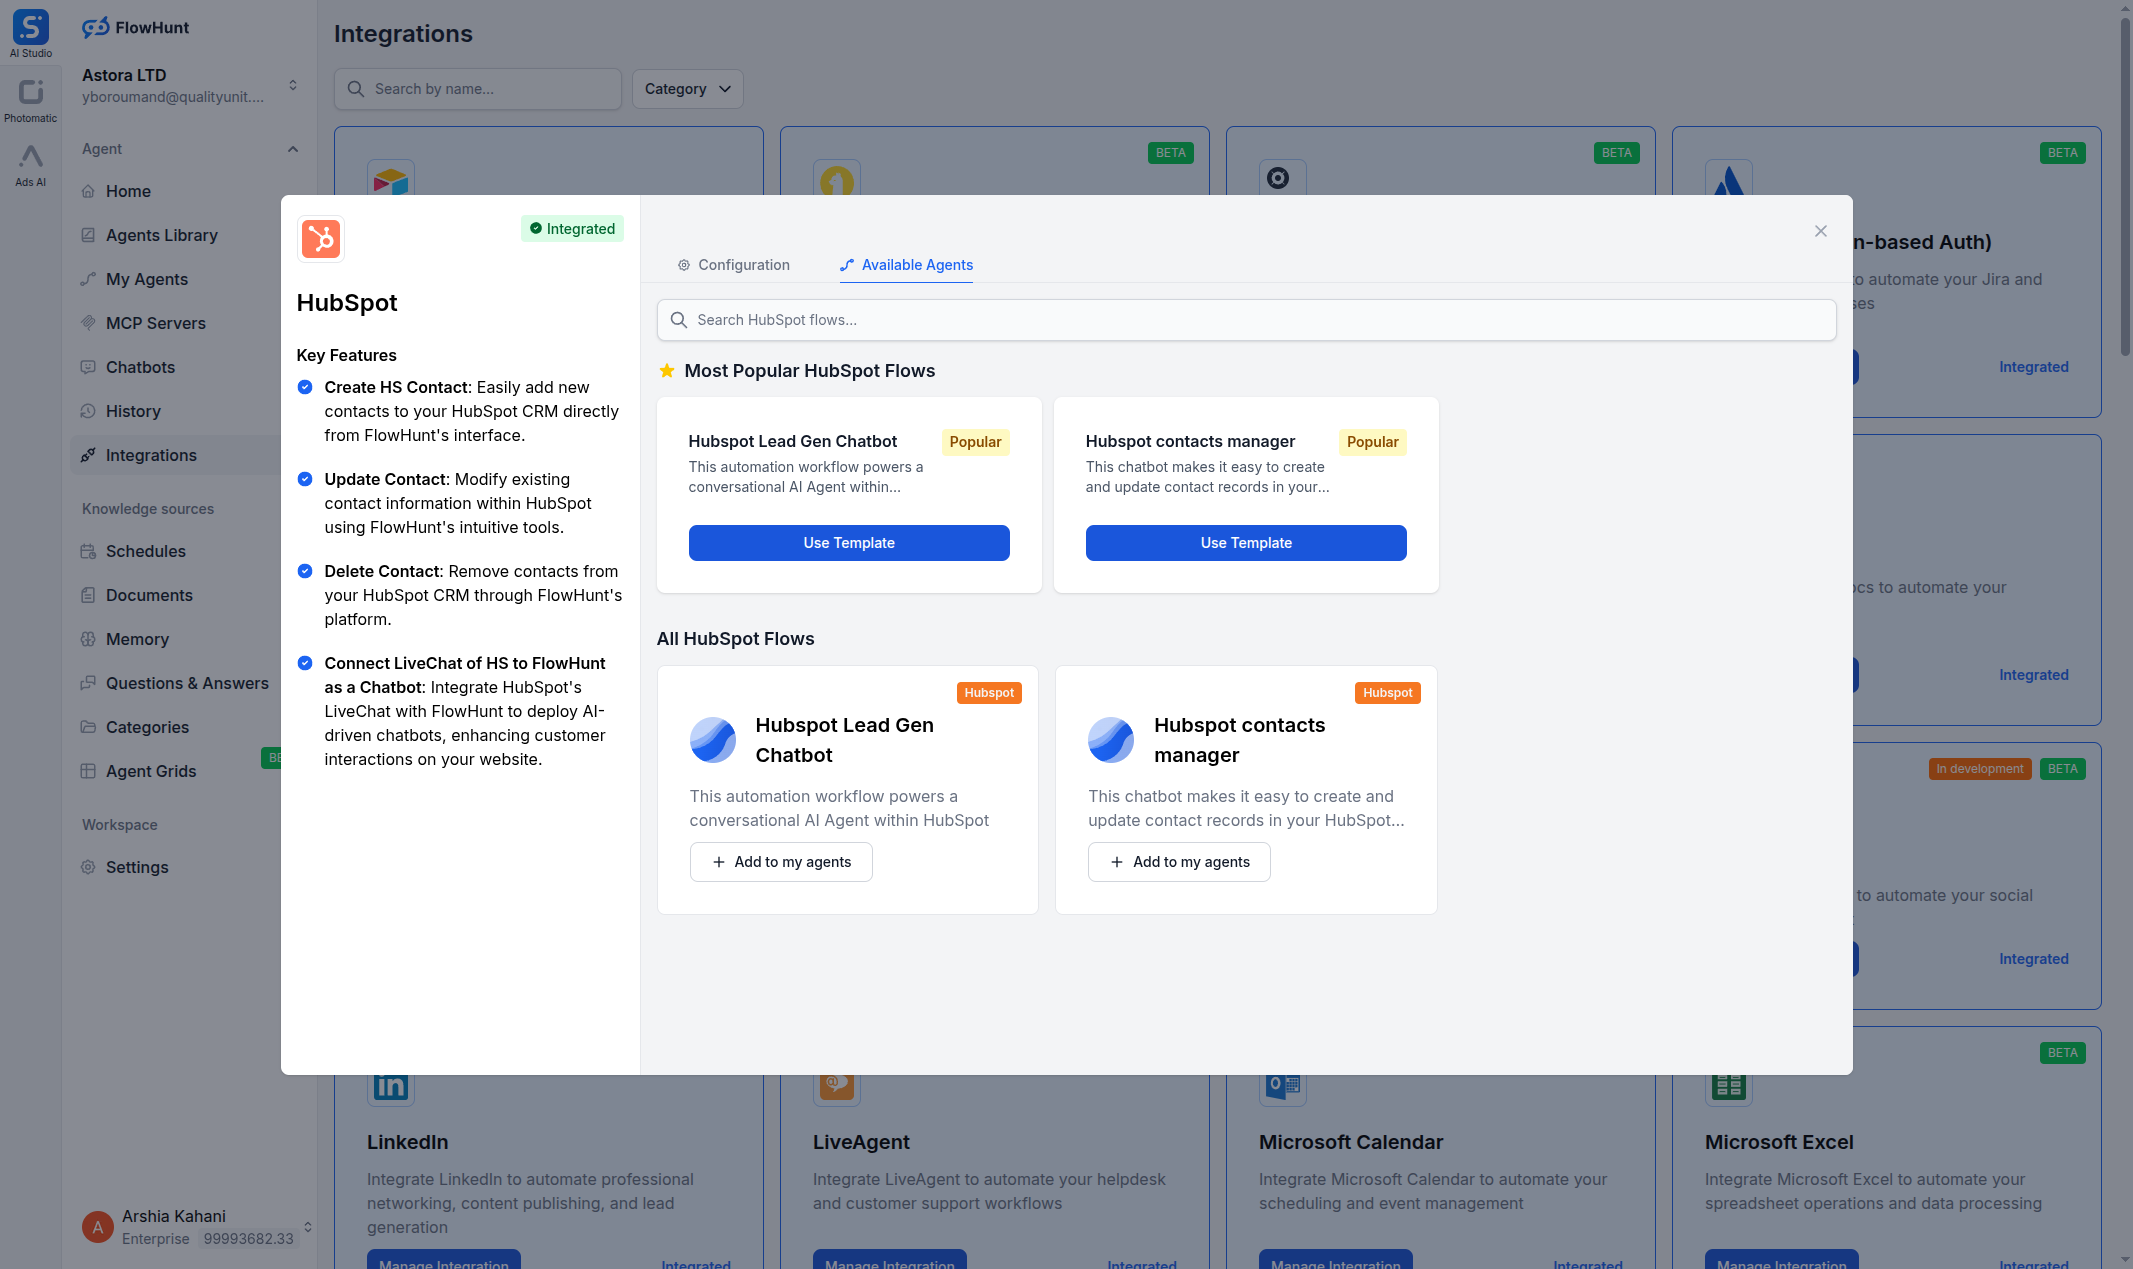Click the HubSpot logo in the dialog
This screenshot has height=1269, width=2133.
click(x=320, y=239)
